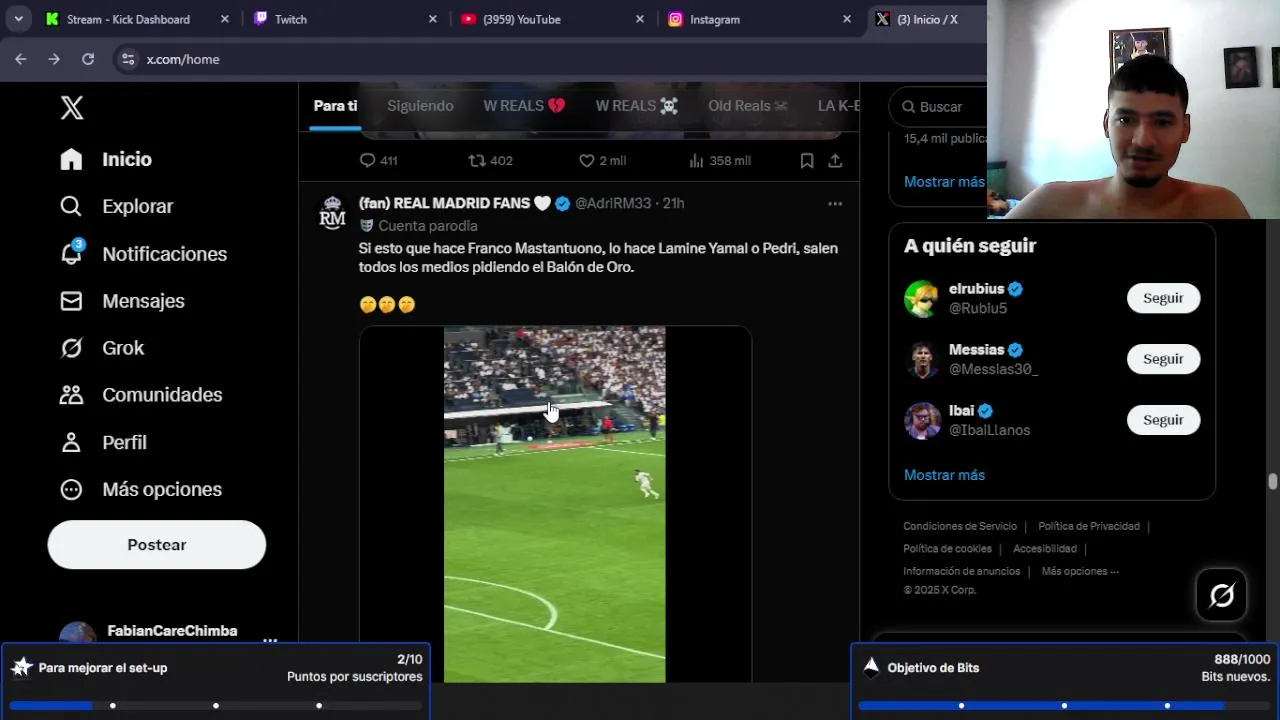Open Explorar search page

point(116,206)
